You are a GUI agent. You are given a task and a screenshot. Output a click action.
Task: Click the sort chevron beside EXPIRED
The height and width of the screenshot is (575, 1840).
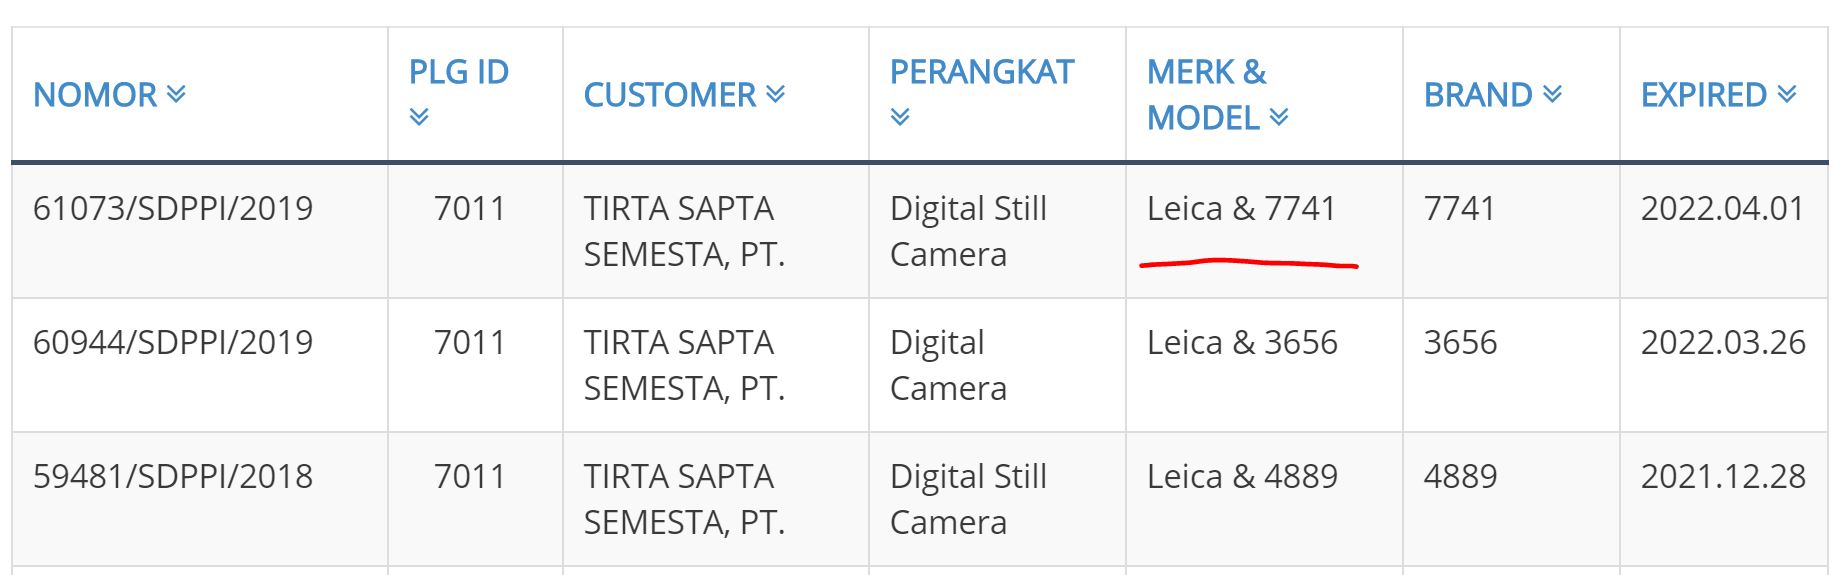pyautogui.click(x=1787, y=94)
